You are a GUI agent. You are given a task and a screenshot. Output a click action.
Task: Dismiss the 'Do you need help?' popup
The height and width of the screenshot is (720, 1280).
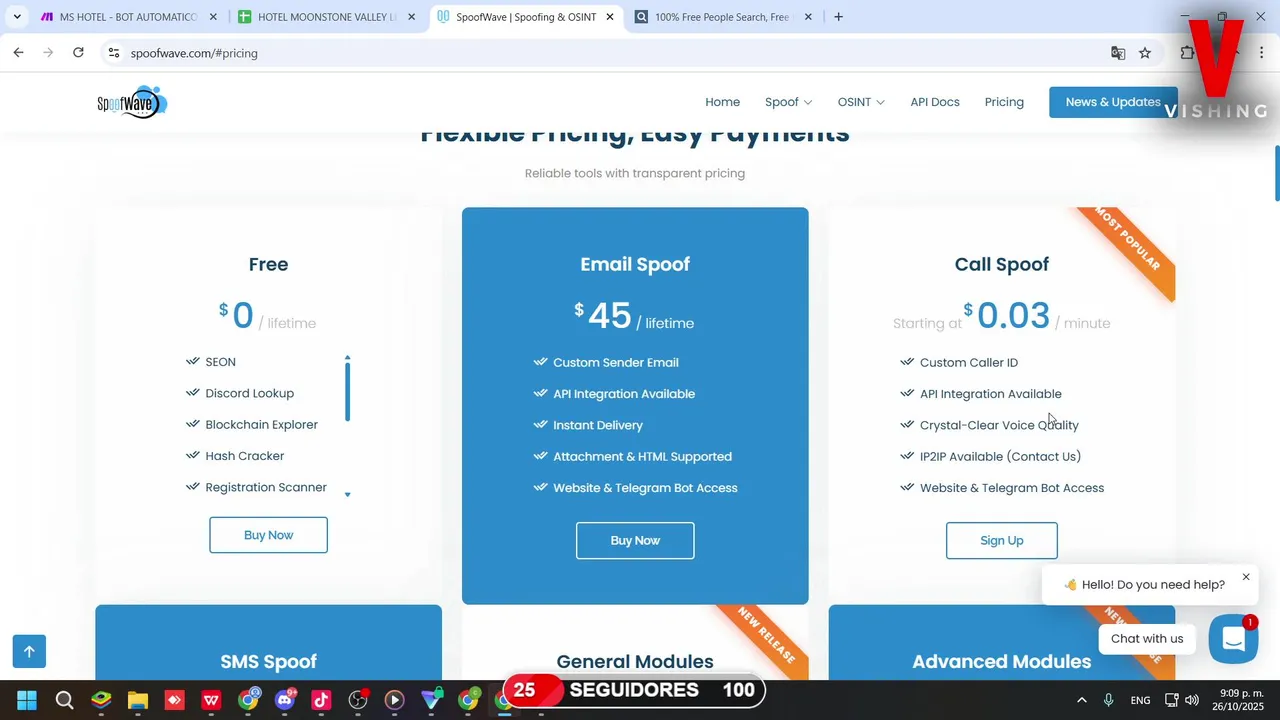(1246, 577)
